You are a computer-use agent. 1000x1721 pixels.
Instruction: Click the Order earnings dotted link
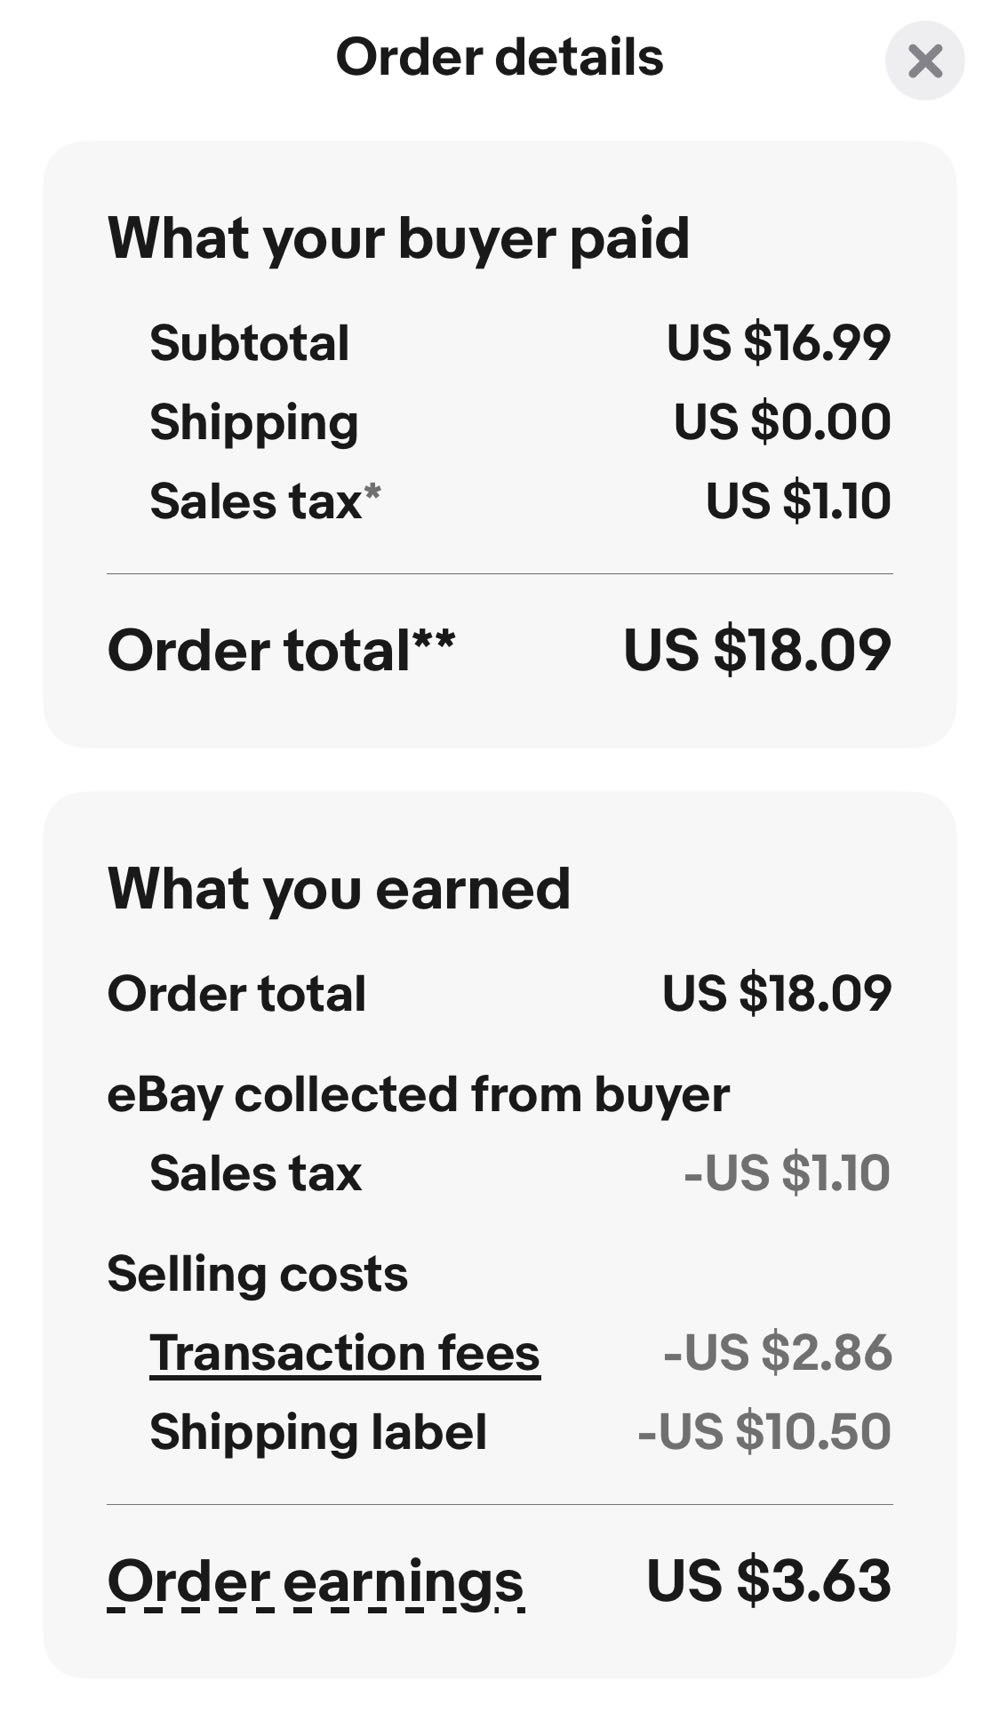pos(315,1582)
